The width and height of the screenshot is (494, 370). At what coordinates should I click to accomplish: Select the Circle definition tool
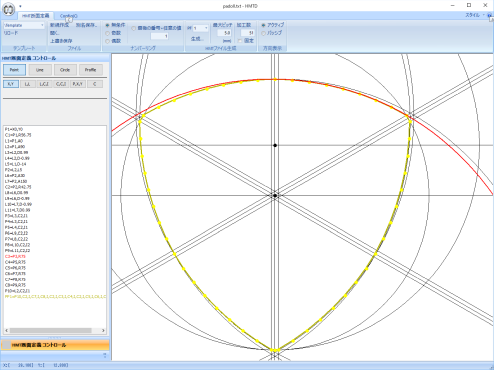65,70
